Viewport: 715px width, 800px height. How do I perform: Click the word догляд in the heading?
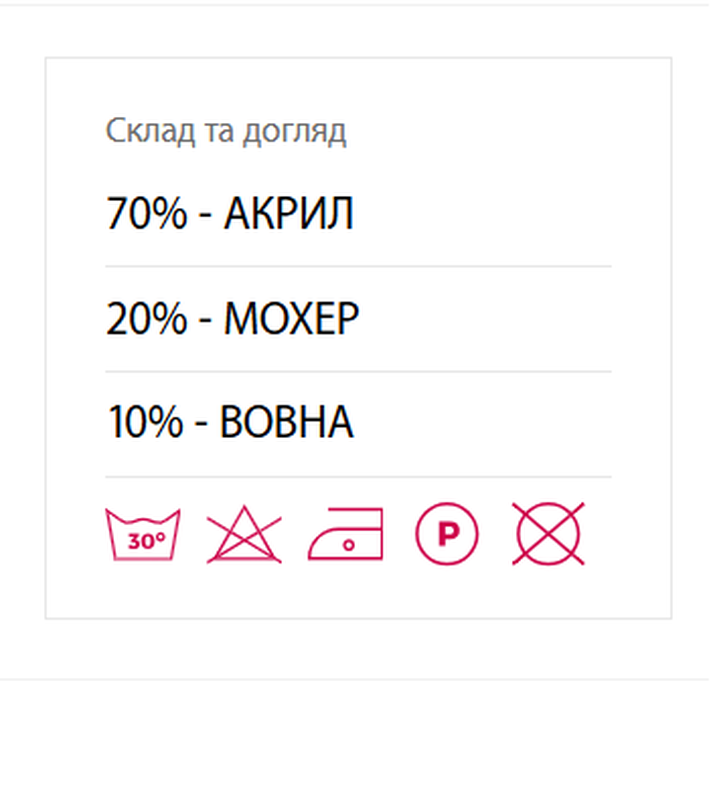point(294,132)
